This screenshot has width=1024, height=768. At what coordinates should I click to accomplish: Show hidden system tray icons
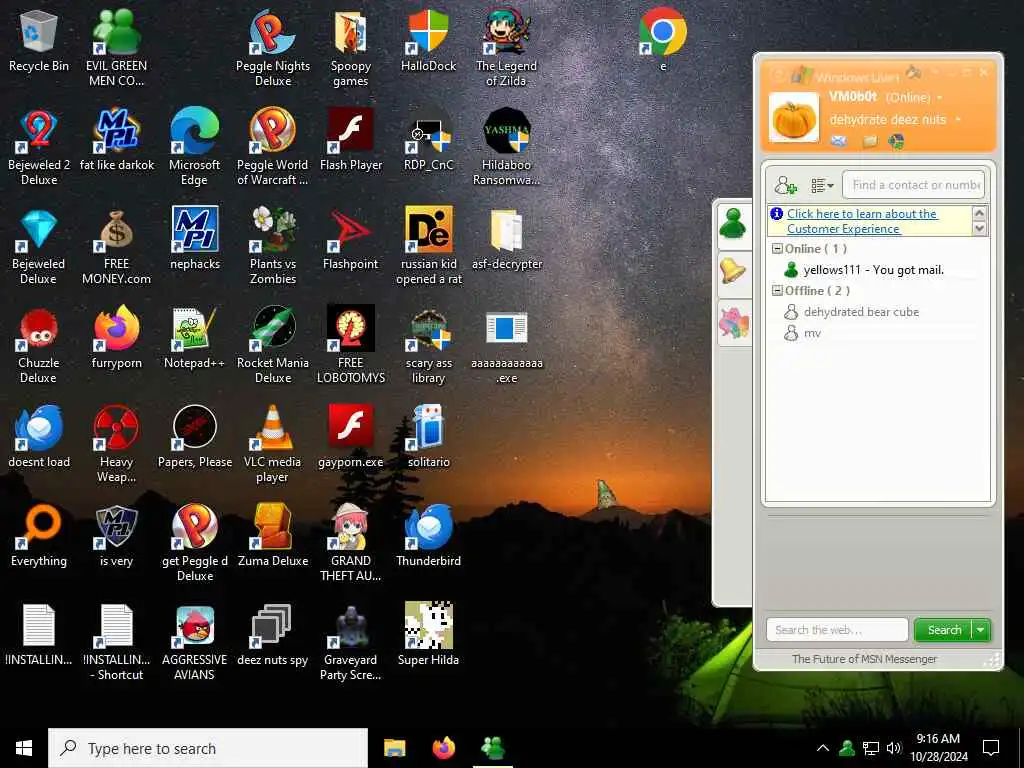[x=822, y=748]
